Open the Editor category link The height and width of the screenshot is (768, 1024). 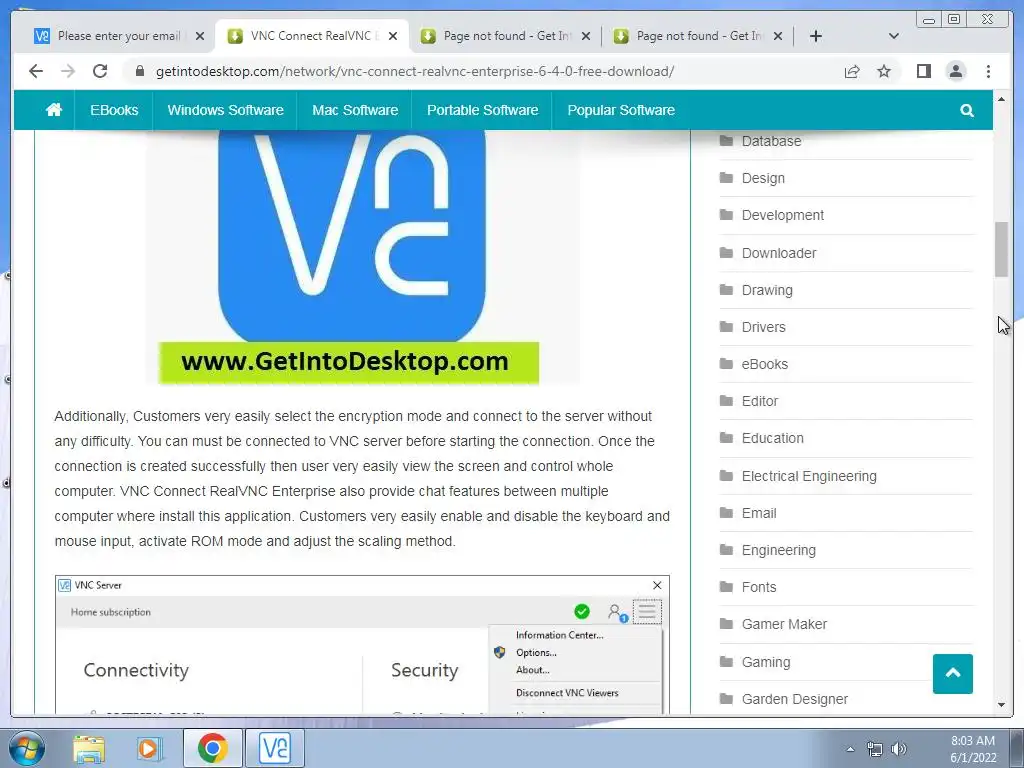(x=760, y=402)
